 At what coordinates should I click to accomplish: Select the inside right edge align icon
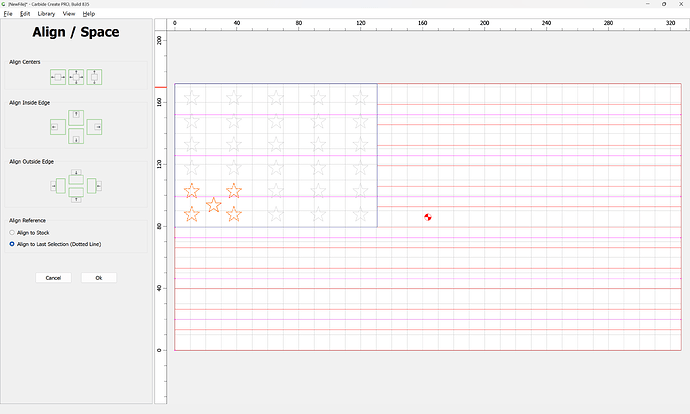95,127
